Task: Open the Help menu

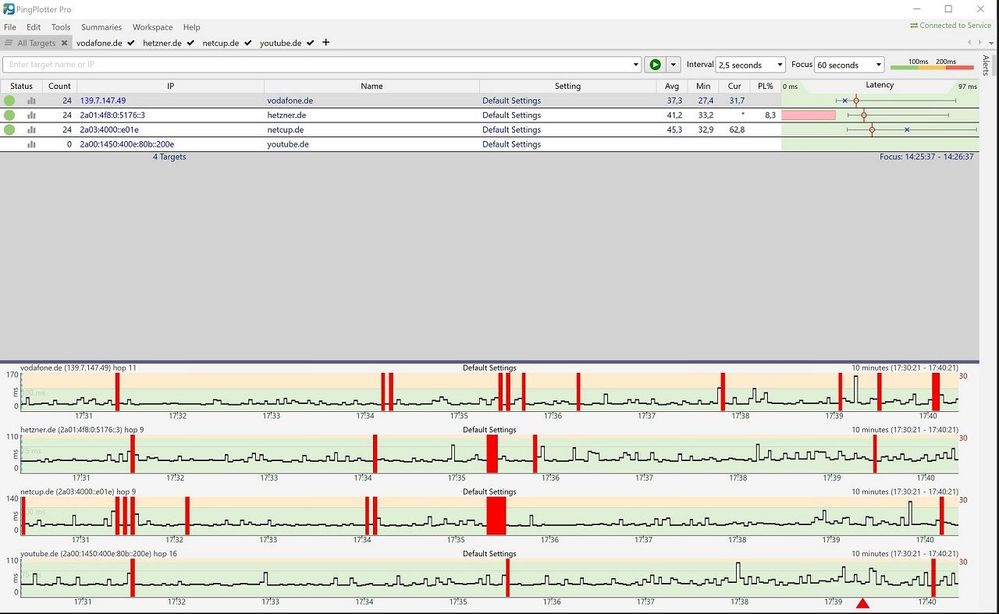Action: pos(192,27)
